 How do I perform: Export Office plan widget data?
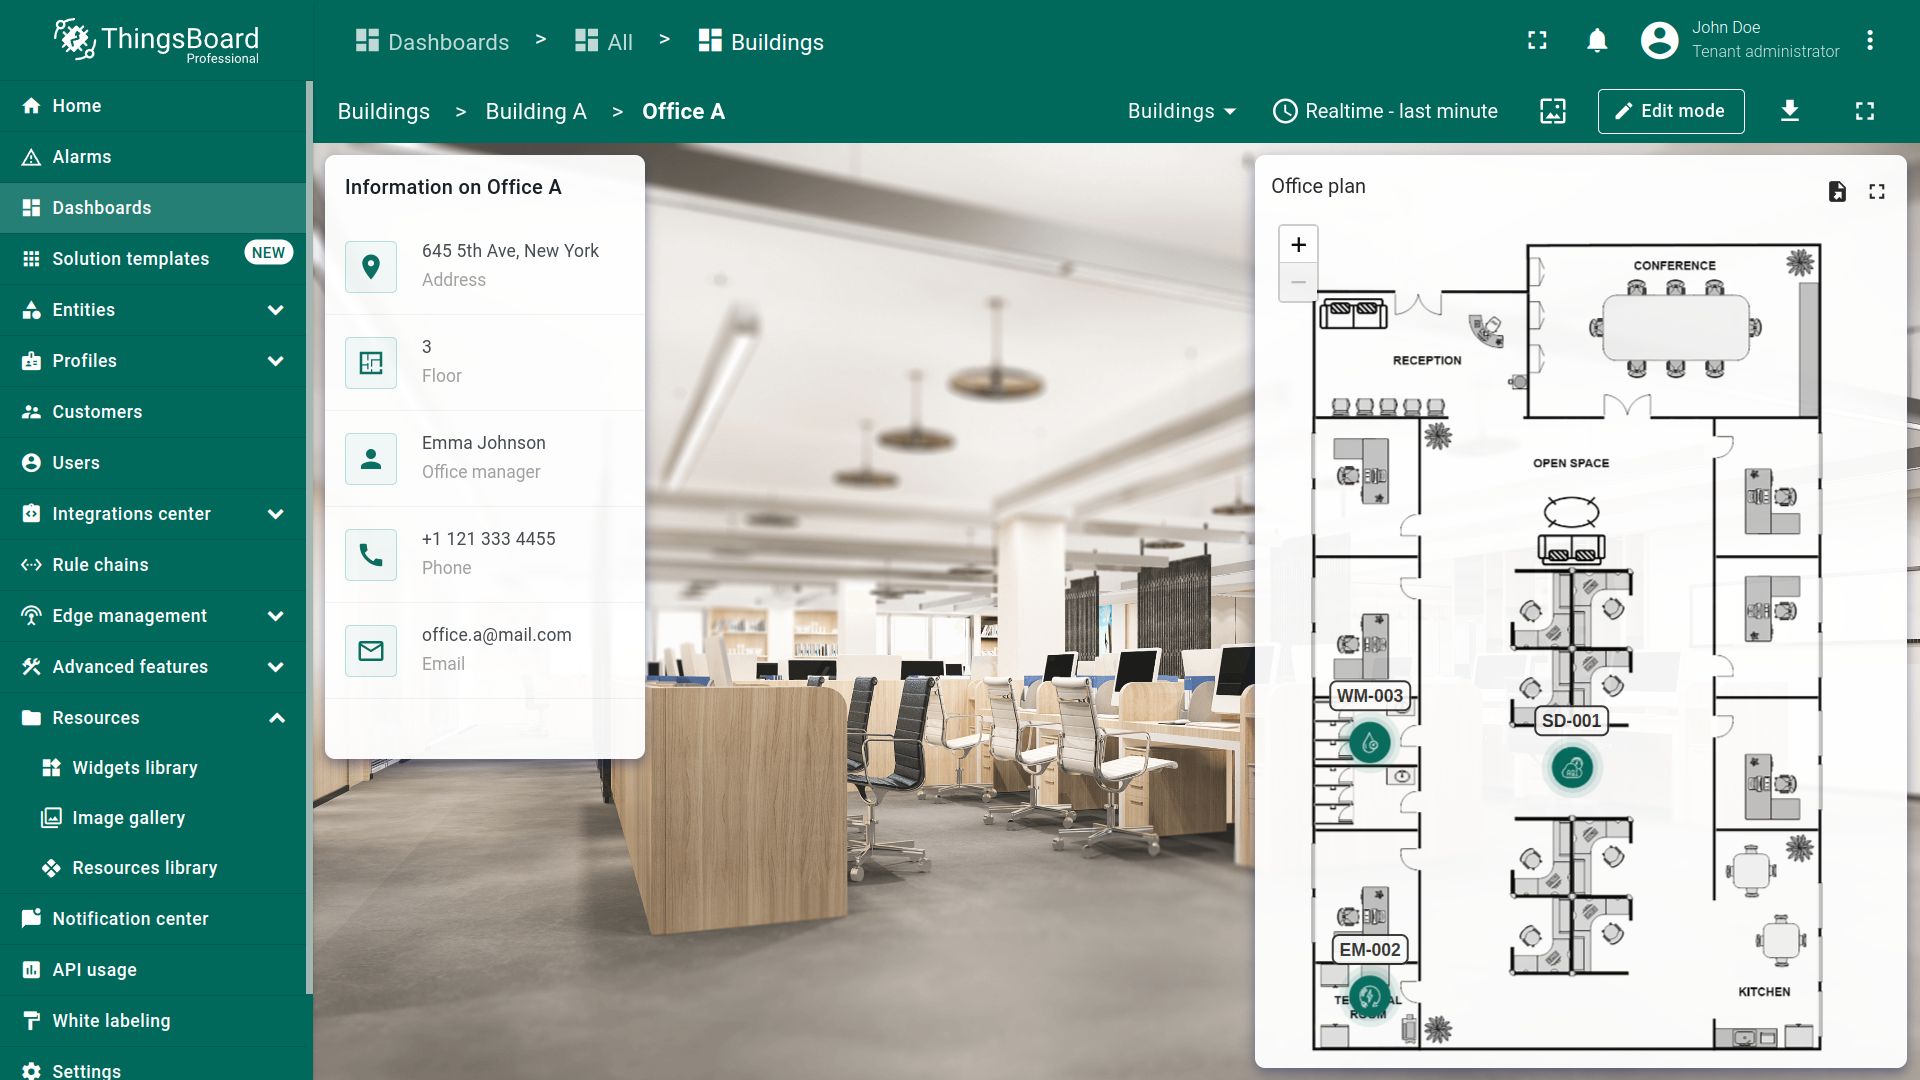tap(1837, 192)
